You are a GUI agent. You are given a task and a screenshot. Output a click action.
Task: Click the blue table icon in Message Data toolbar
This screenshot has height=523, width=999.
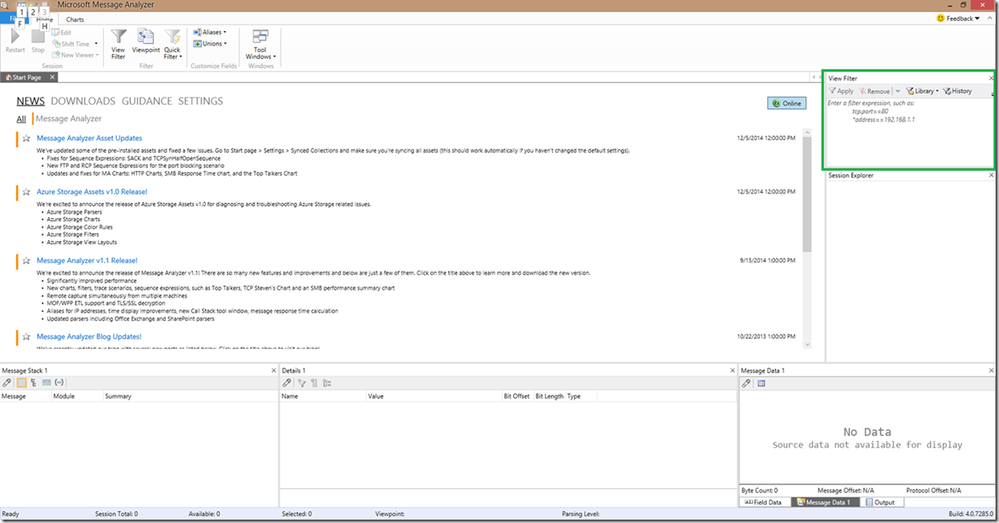tap(761, 383)
